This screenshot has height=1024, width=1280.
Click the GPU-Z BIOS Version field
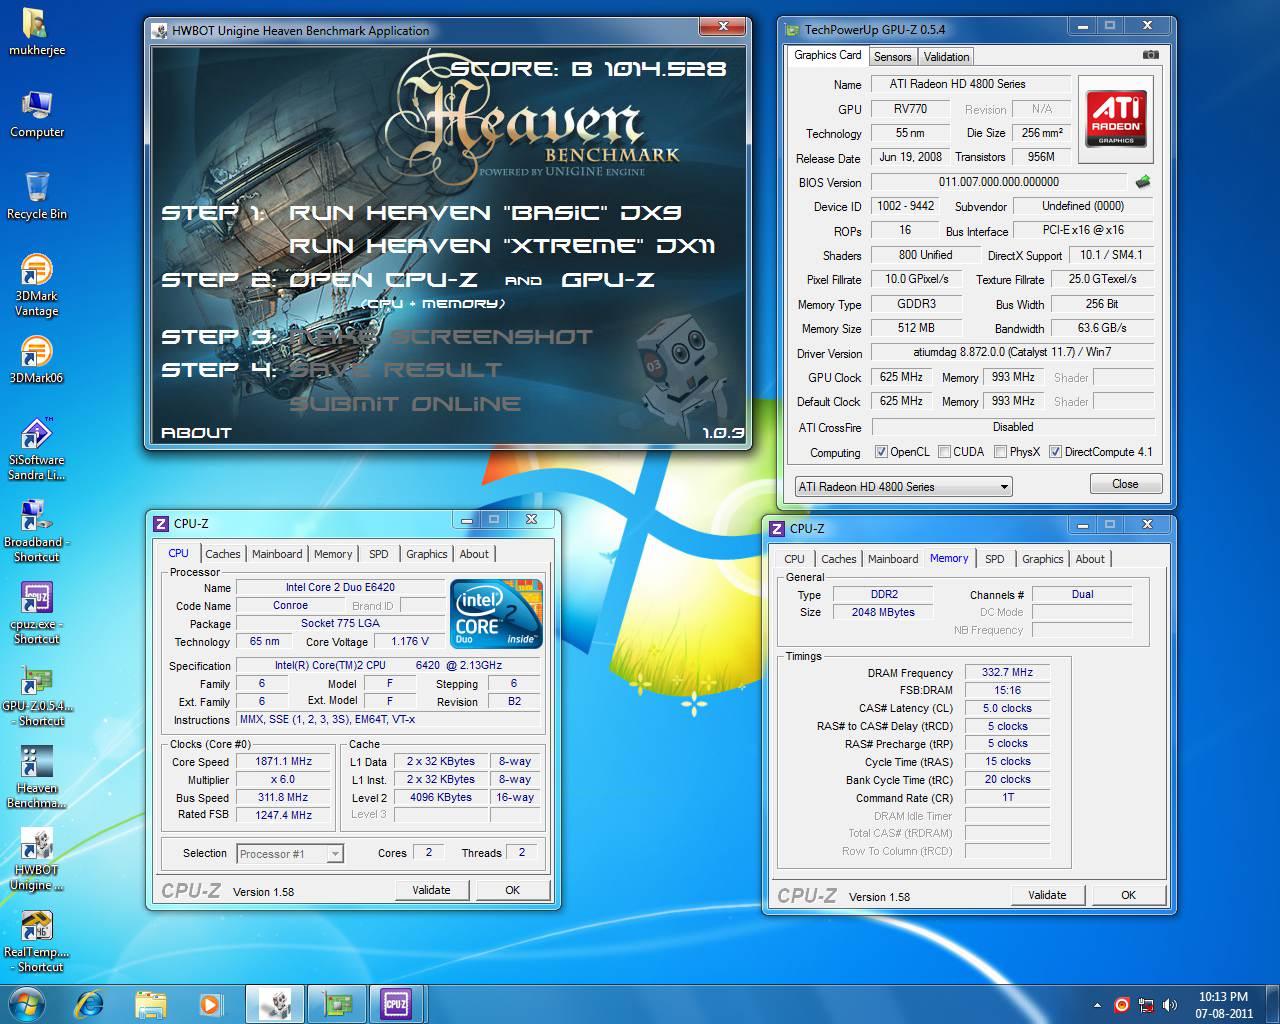click(x=998, y=182)
